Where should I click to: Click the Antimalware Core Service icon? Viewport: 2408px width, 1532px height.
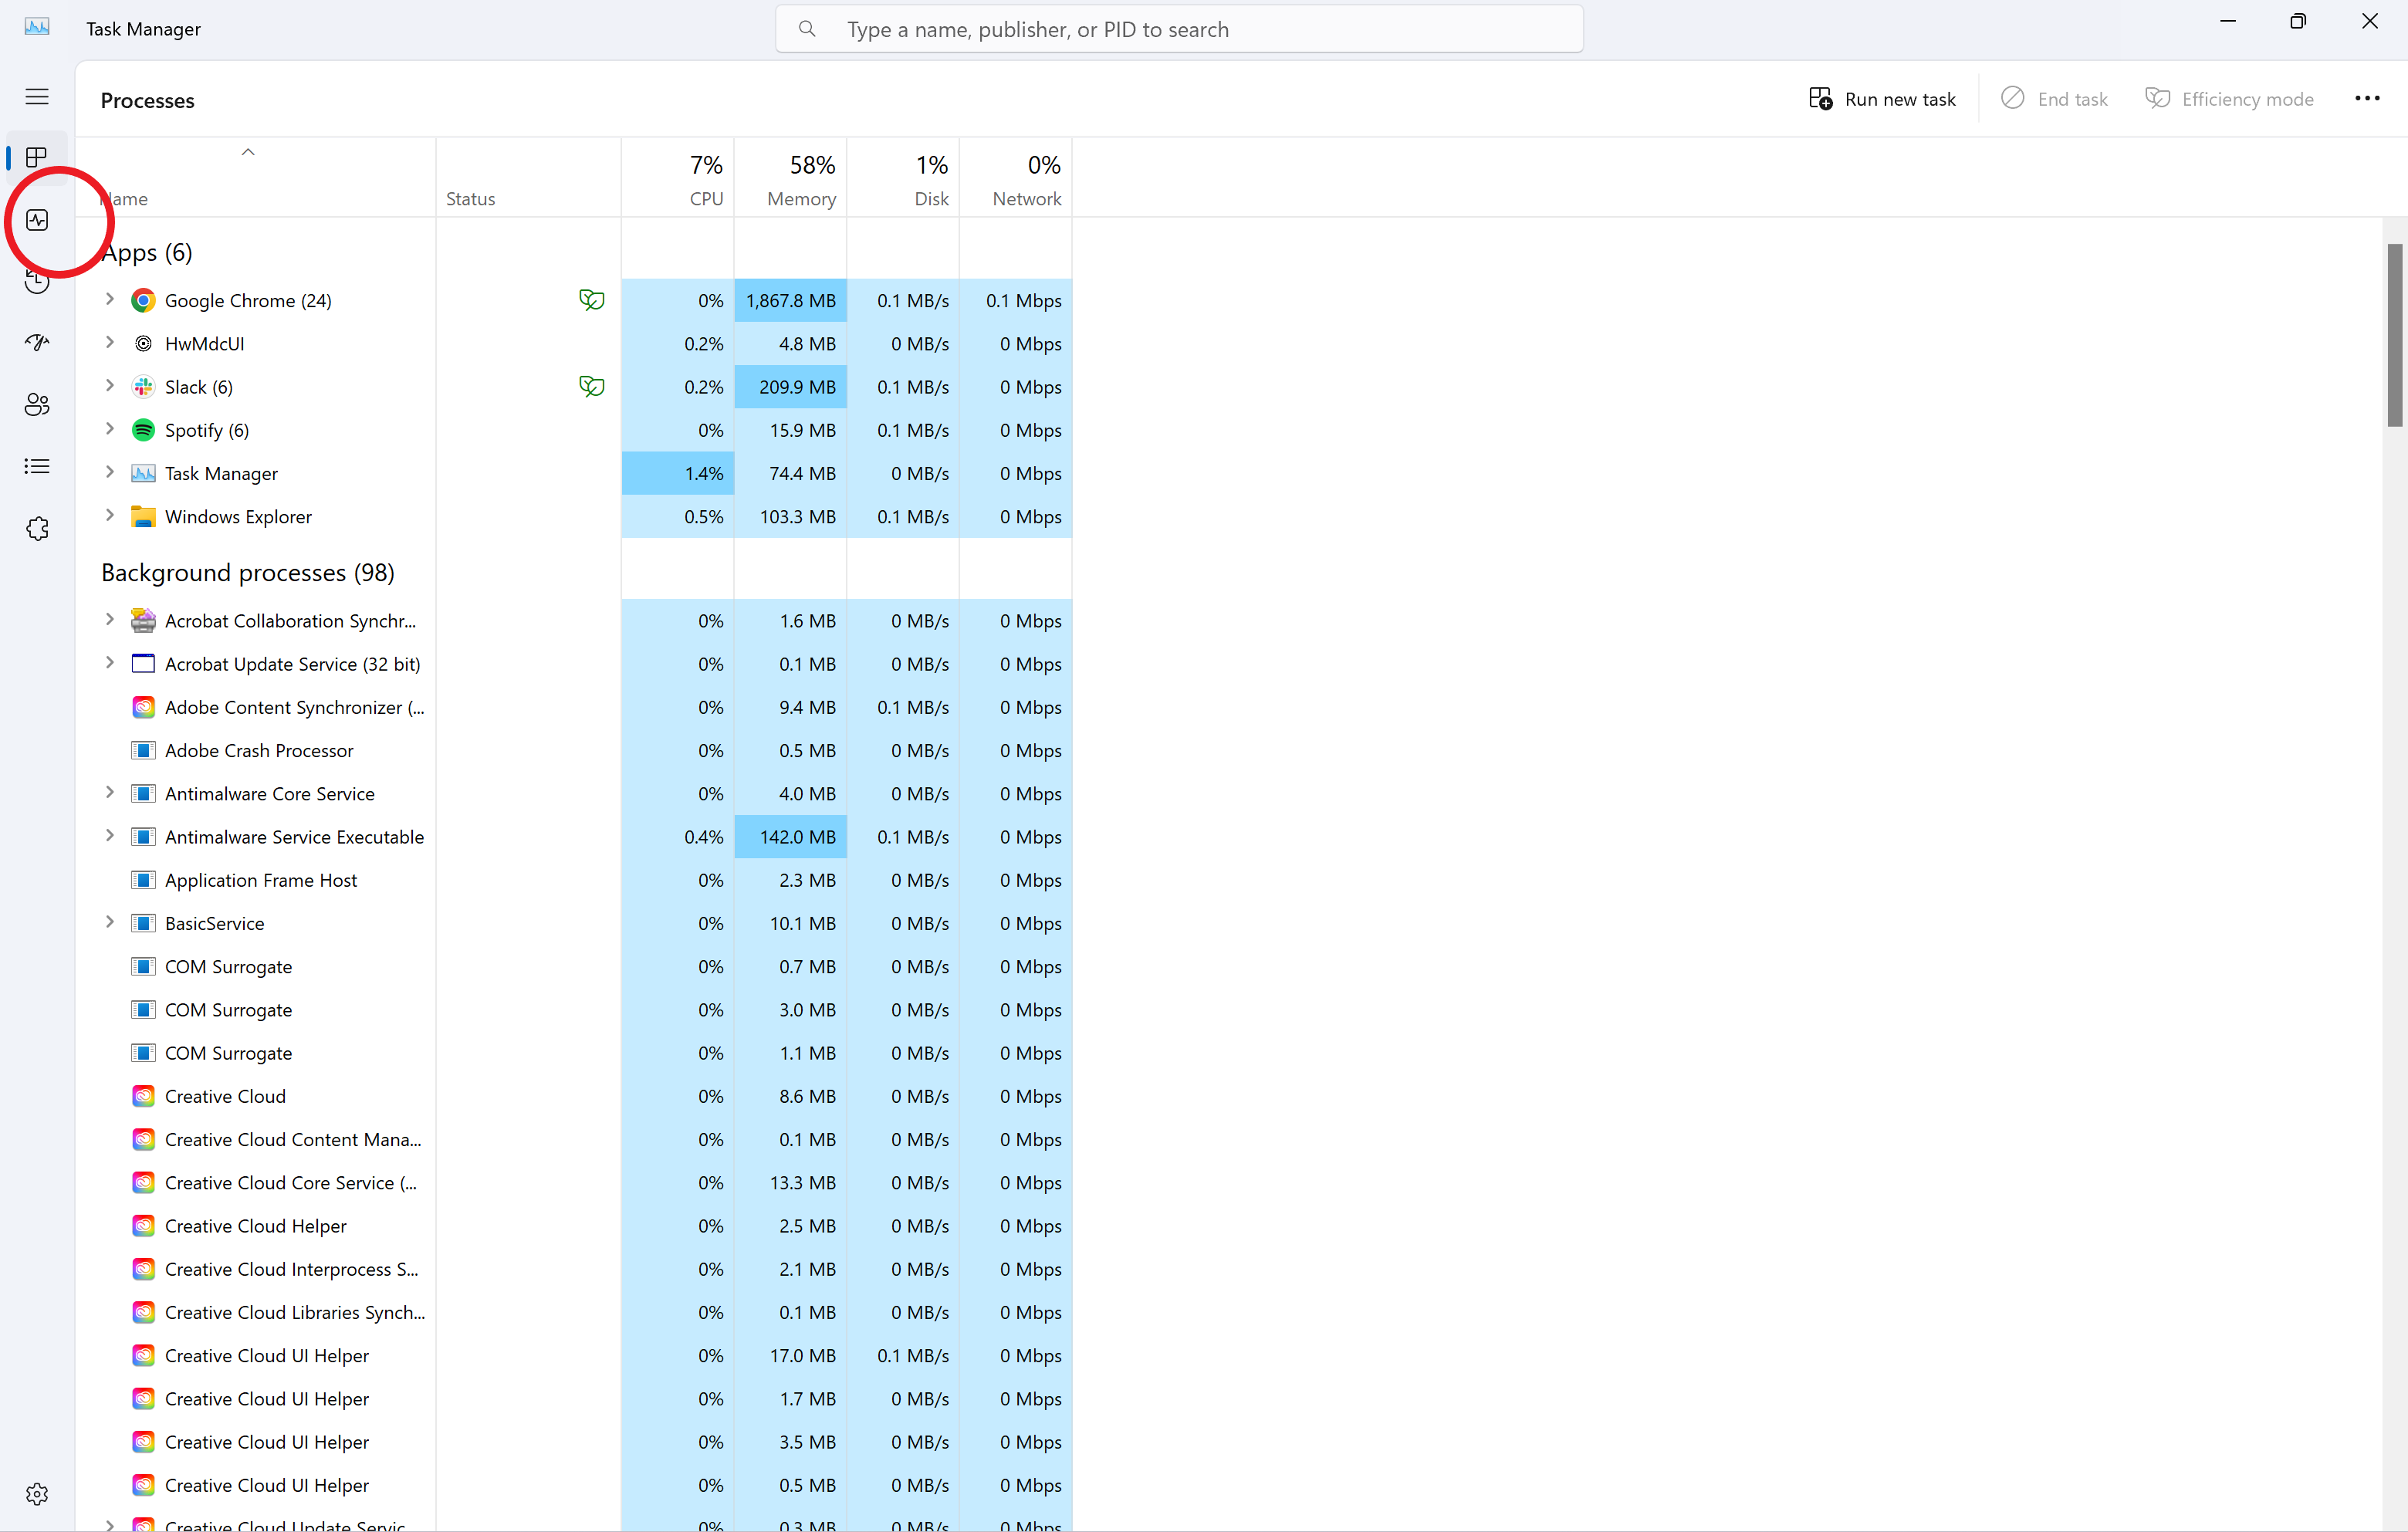click(144, 794)
